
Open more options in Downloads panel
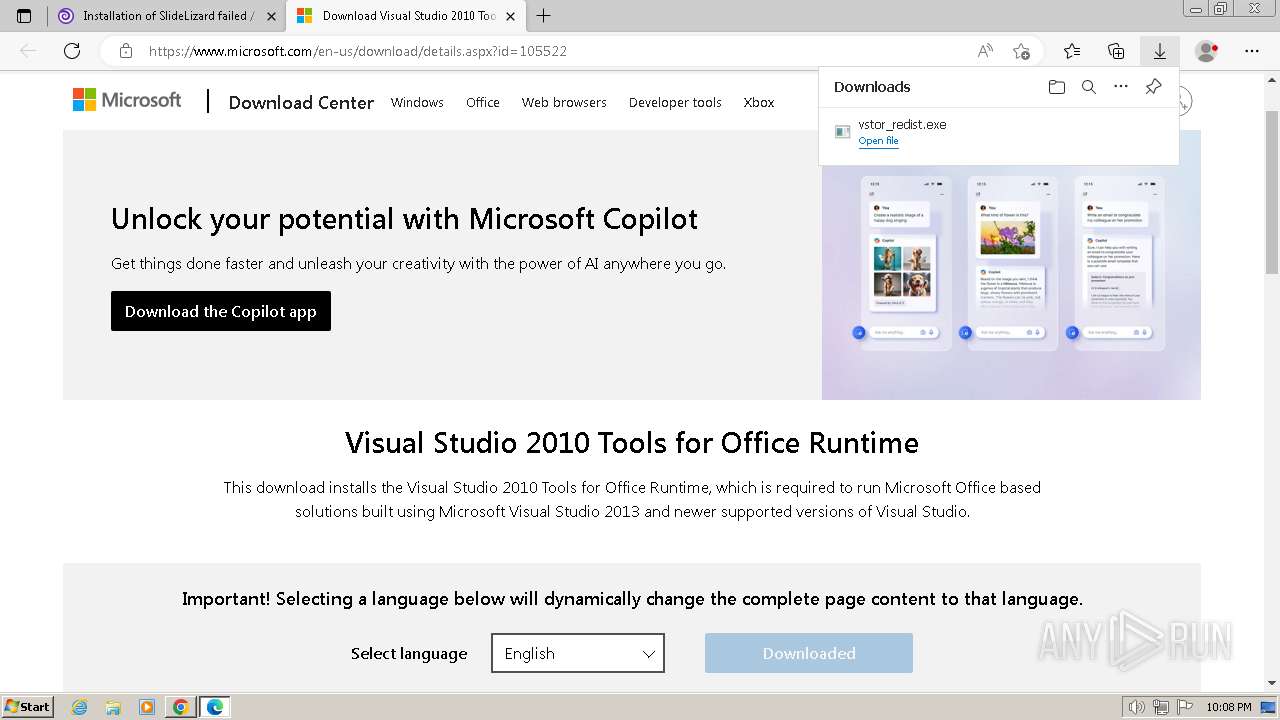(1121, 87)
